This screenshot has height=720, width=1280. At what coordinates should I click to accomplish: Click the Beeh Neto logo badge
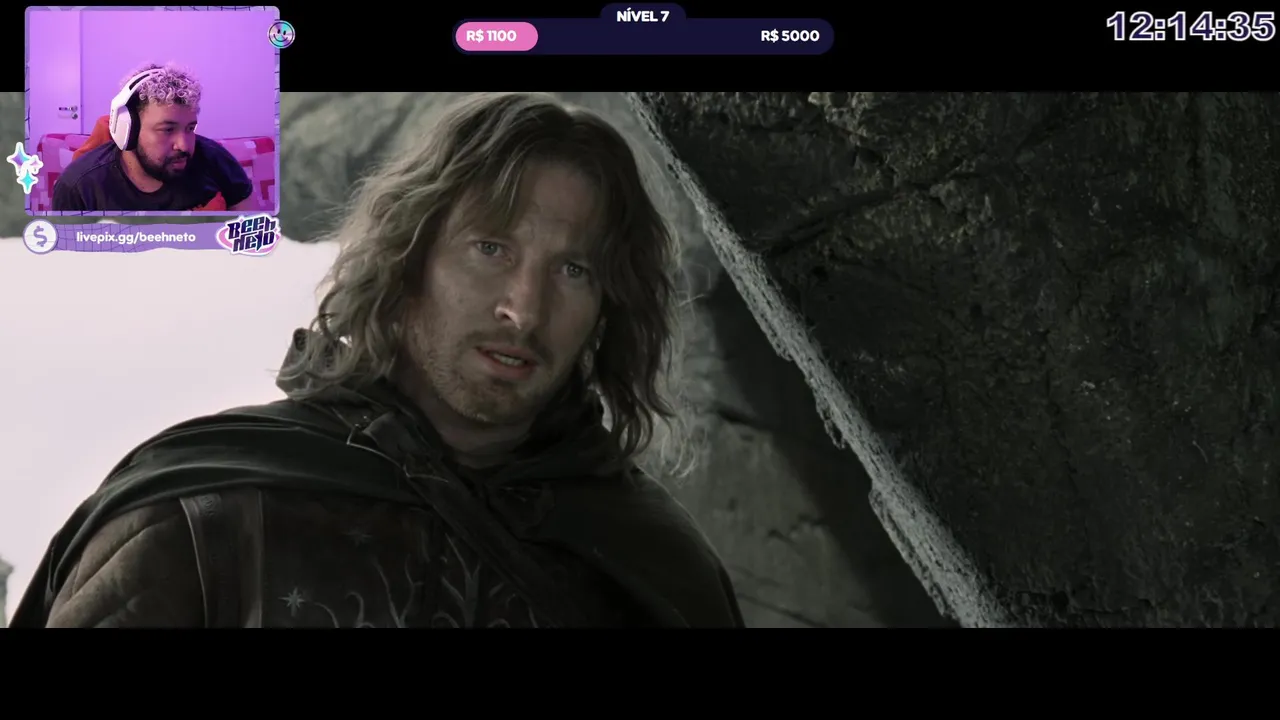pyautogui.click(x=250, y=235)
